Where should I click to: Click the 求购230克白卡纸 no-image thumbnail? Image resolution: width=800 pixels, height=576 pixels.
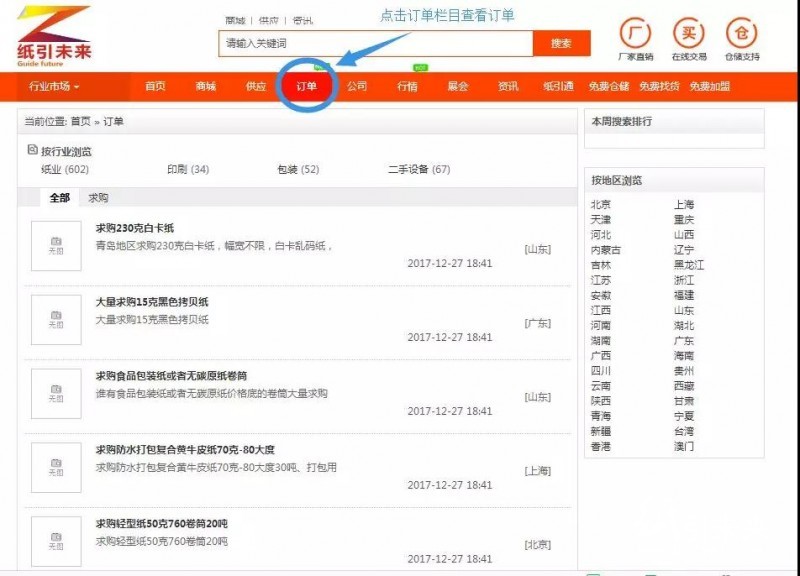coord(56,246)
